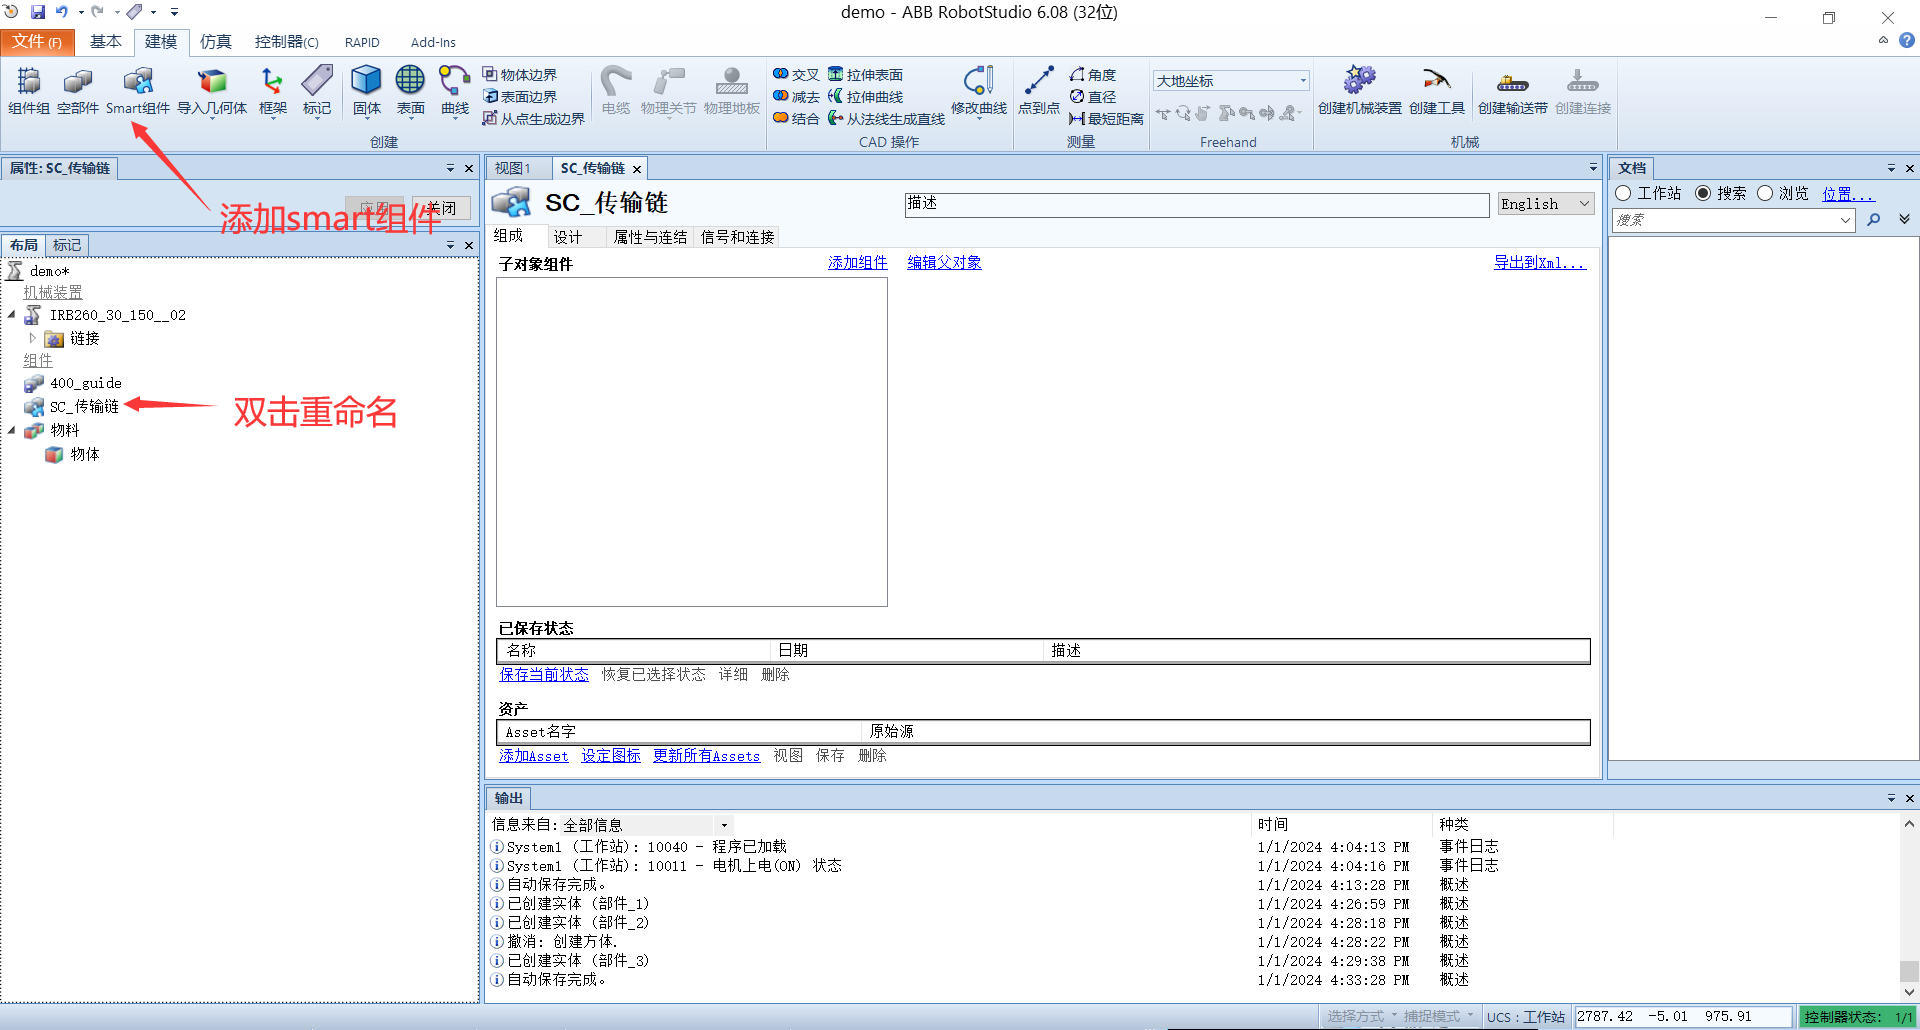Click the 导出到Xml link

(x=1540, y=263)
